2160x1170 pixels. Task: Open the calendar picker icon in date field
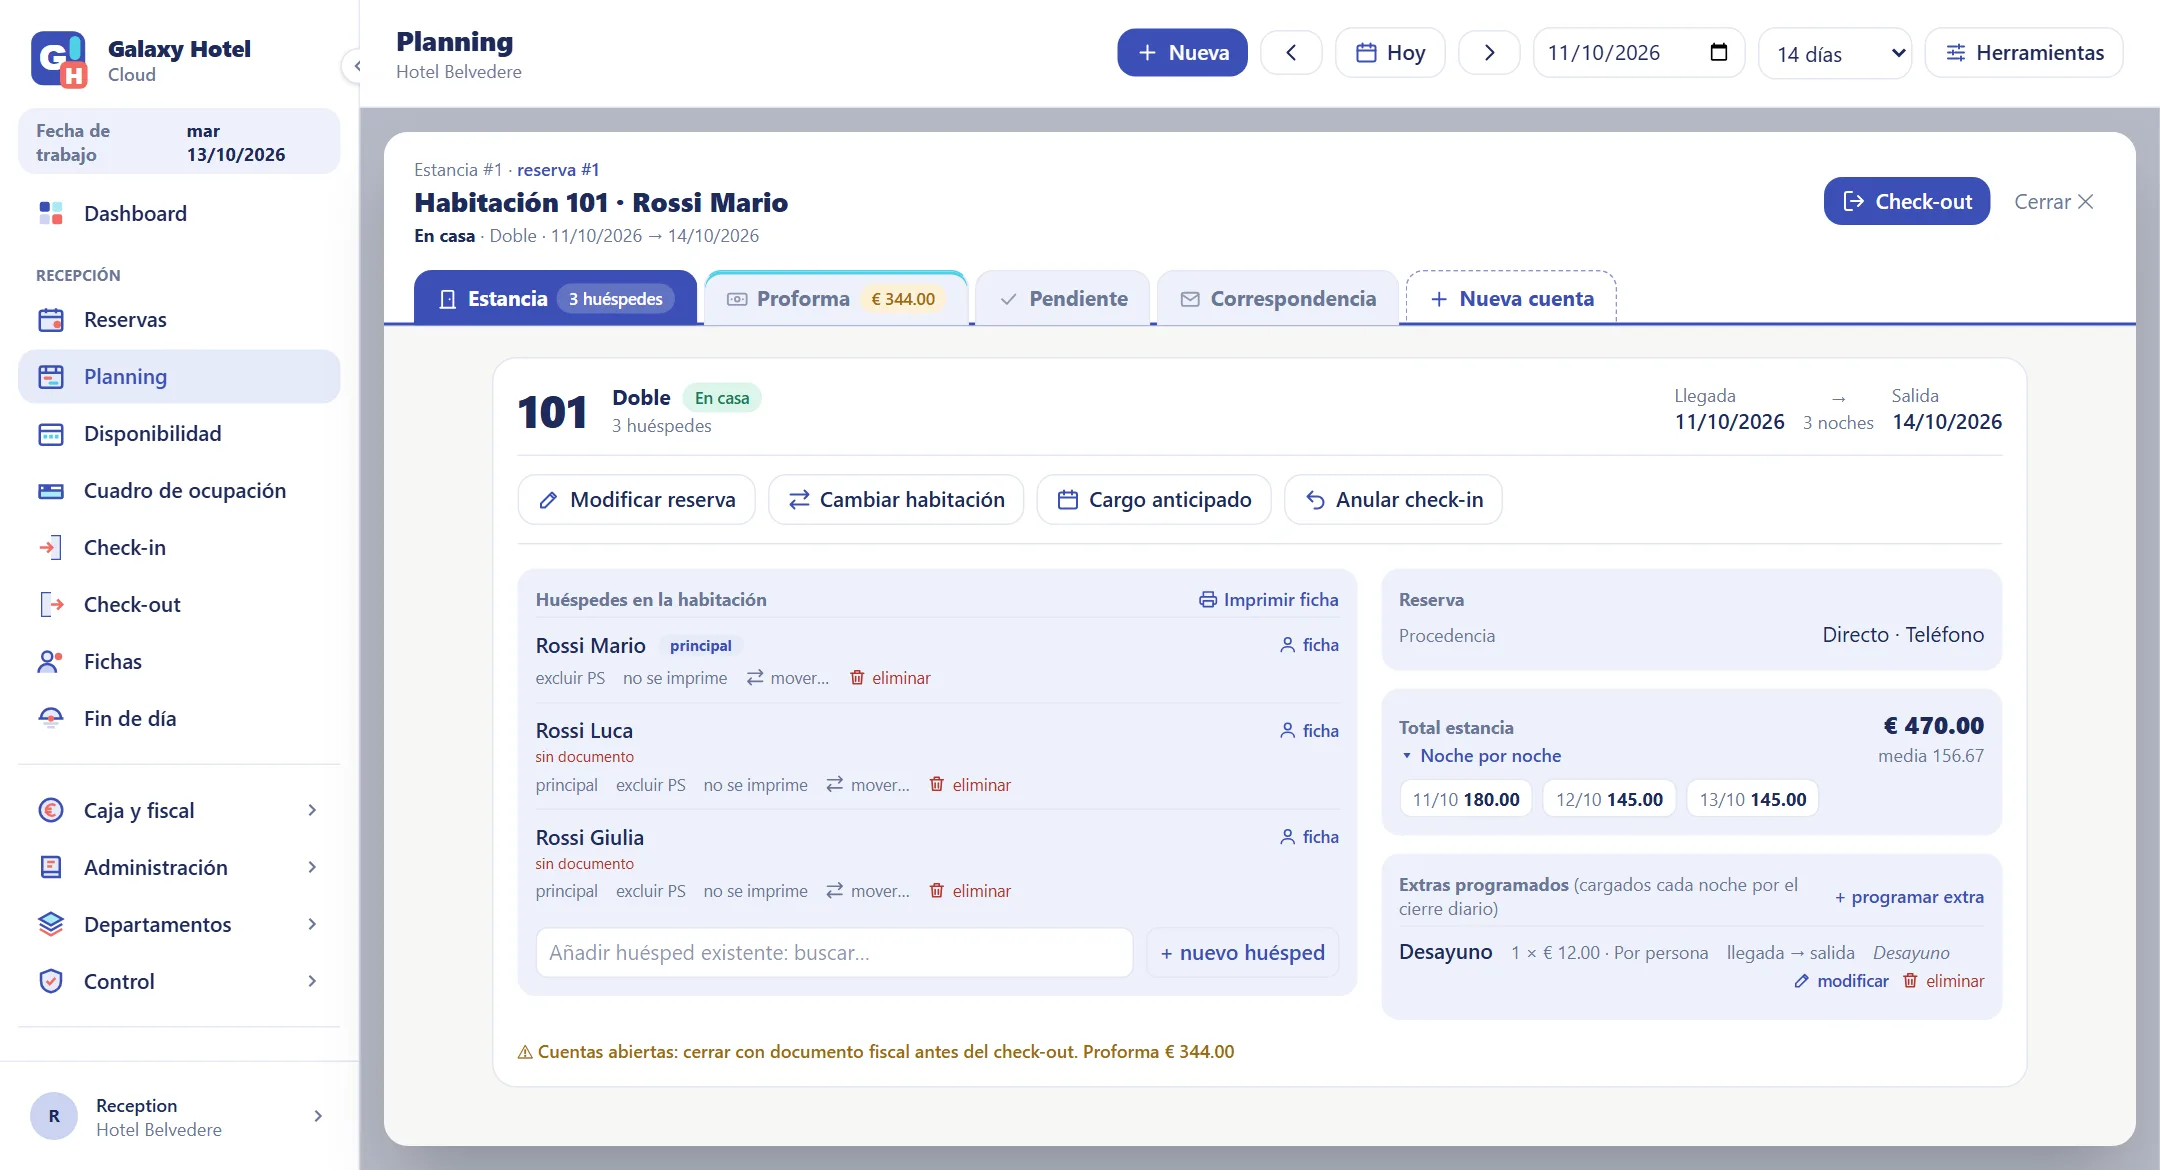(x=1719, y=52)
